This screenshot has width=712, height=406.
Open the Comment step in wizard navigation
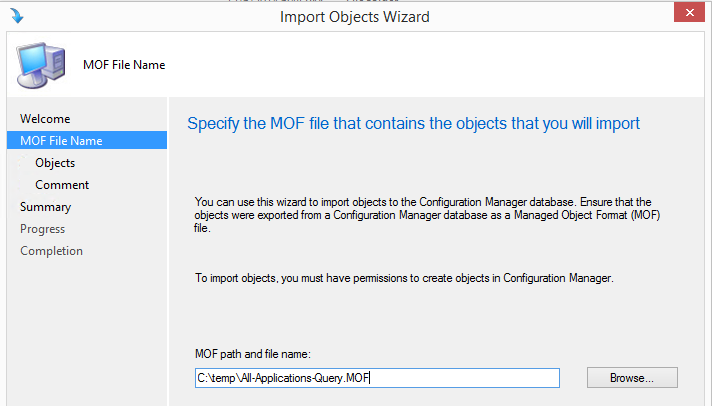click(x=62, y=185)
